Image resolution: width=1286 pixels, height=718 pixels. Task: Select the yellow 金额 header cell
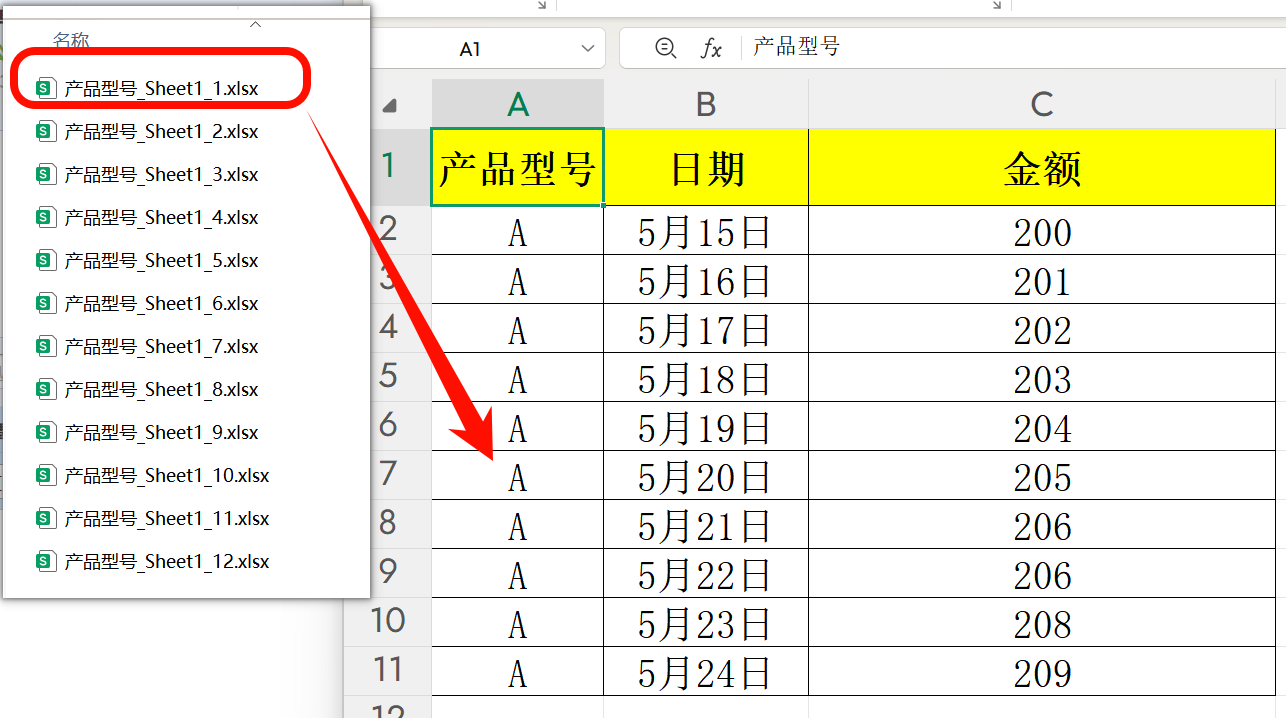tap(1042, 167)
